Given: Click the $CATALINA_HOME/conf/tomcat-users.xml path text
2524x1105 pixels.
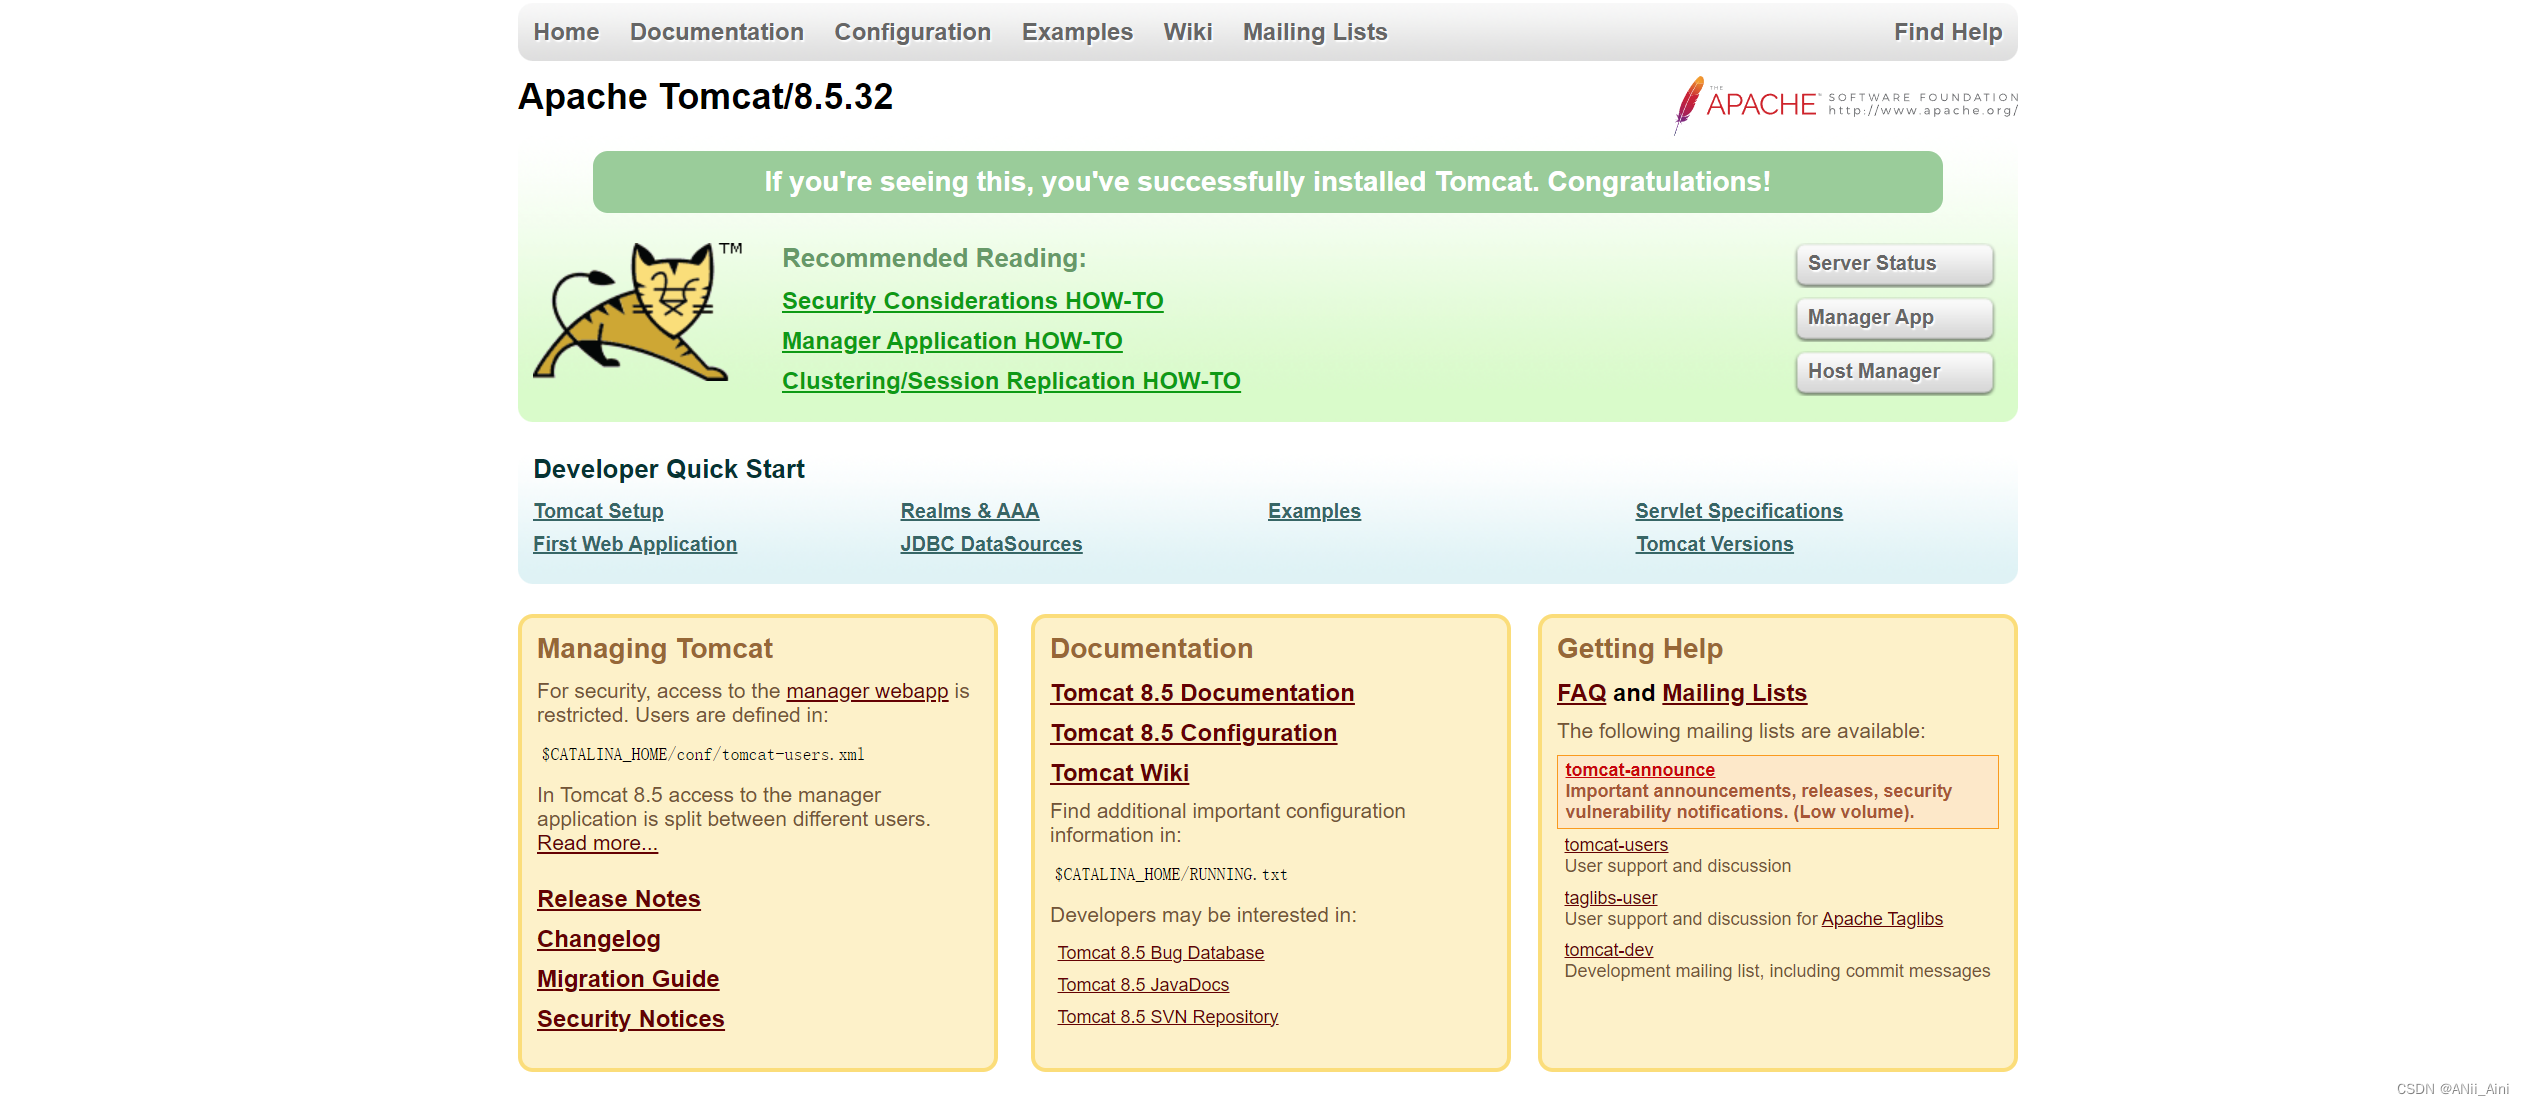Looking at the screenshot, I should point(703,755).
